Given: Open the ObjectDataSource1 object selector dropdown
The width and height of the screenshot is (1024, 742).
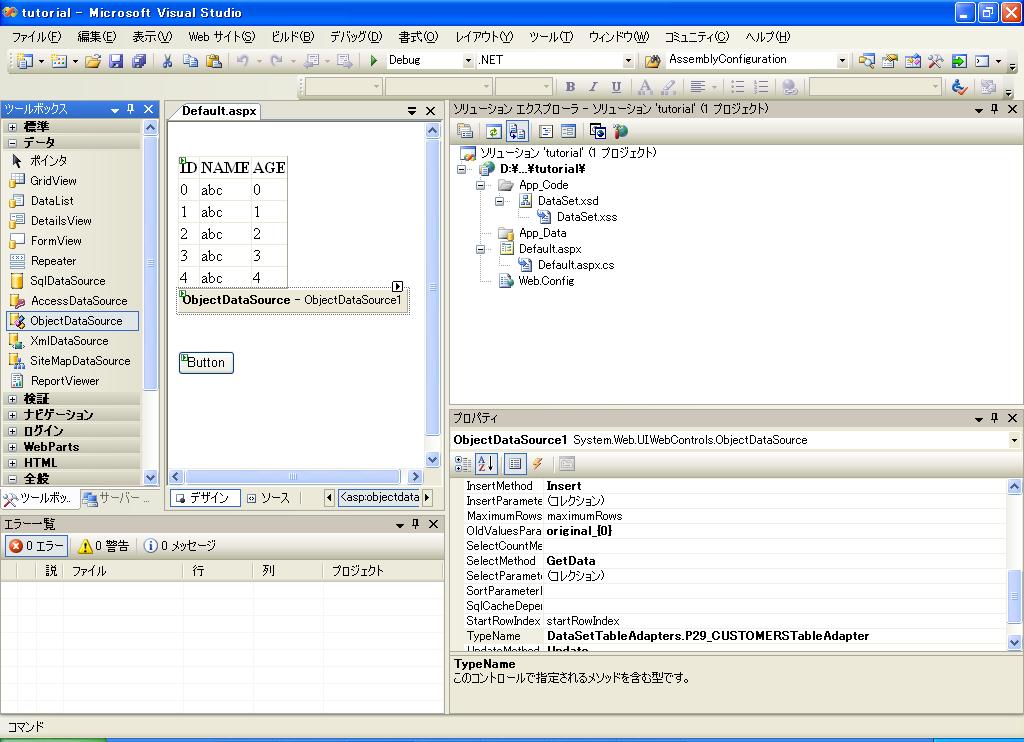Looking at the screenshot, I should [1014, 440].
